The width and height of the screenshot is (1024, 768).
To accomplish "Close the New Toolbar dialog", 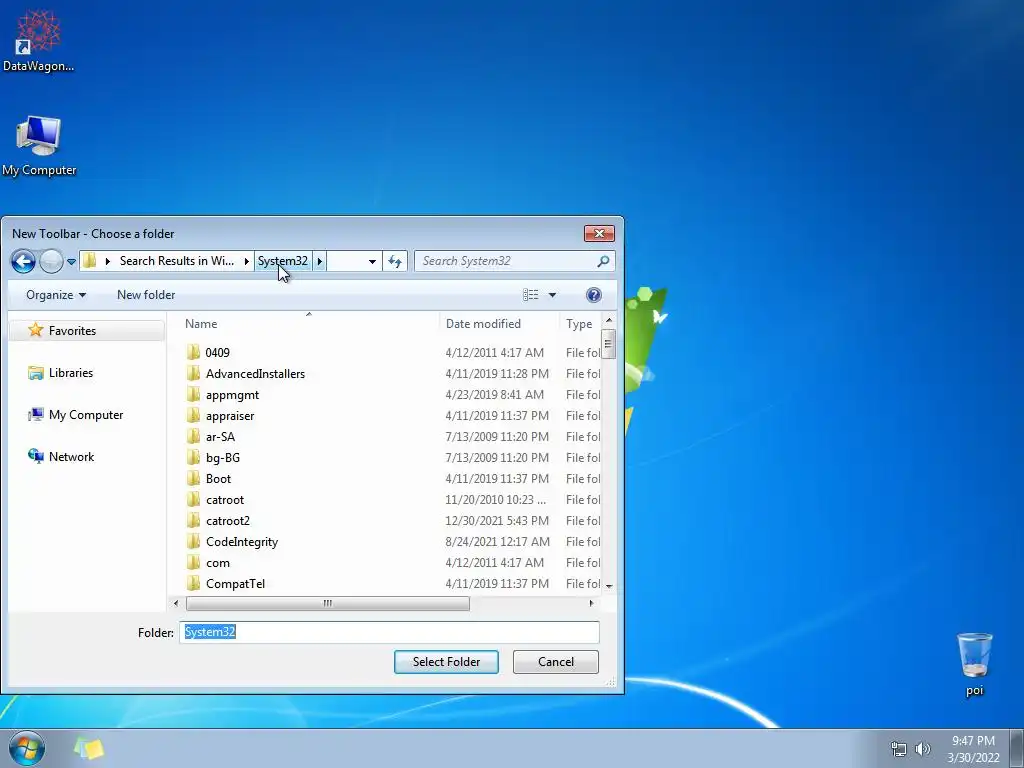I will pyautogui.click(x=599, y=234).
